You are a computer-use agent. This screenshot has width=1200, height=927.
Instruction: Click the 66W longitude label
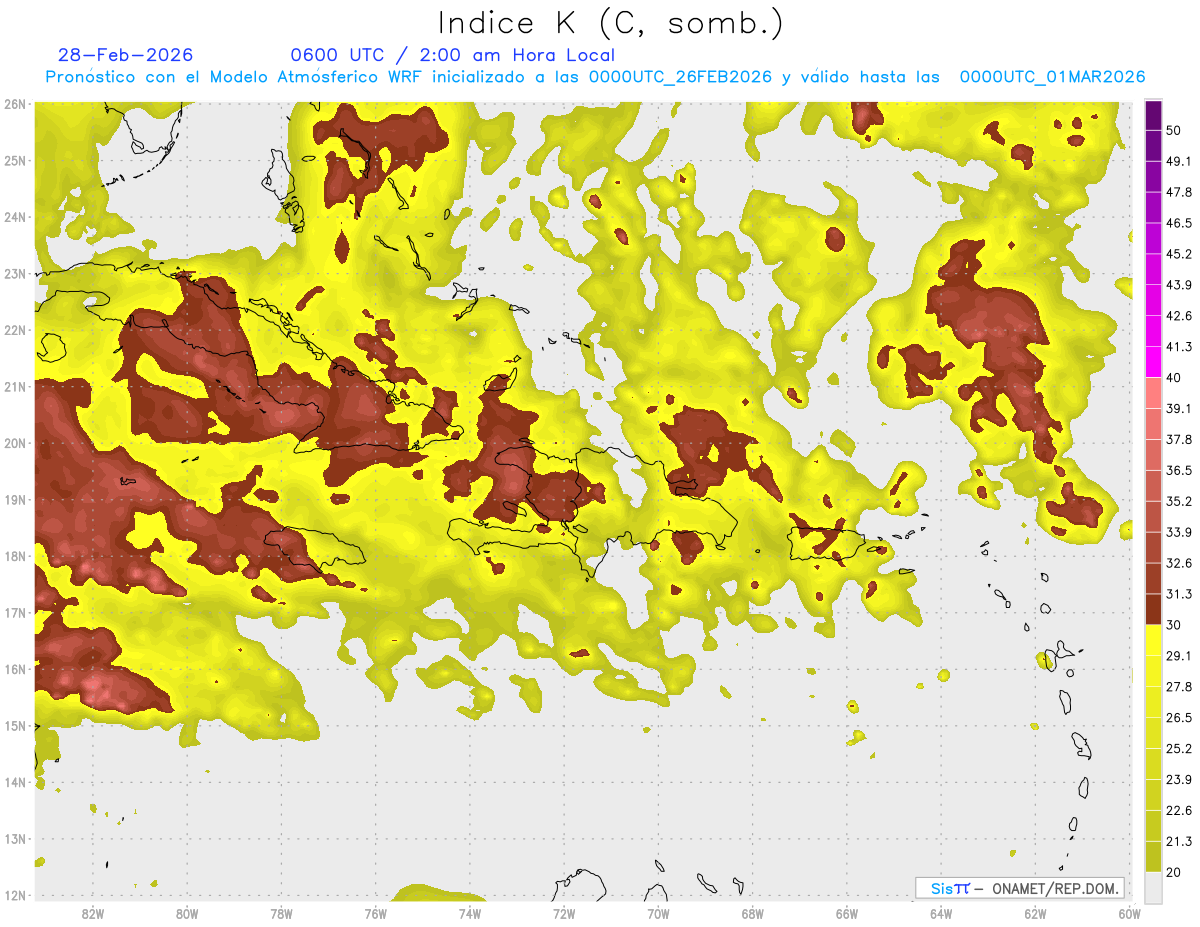[x=847, y=913]
